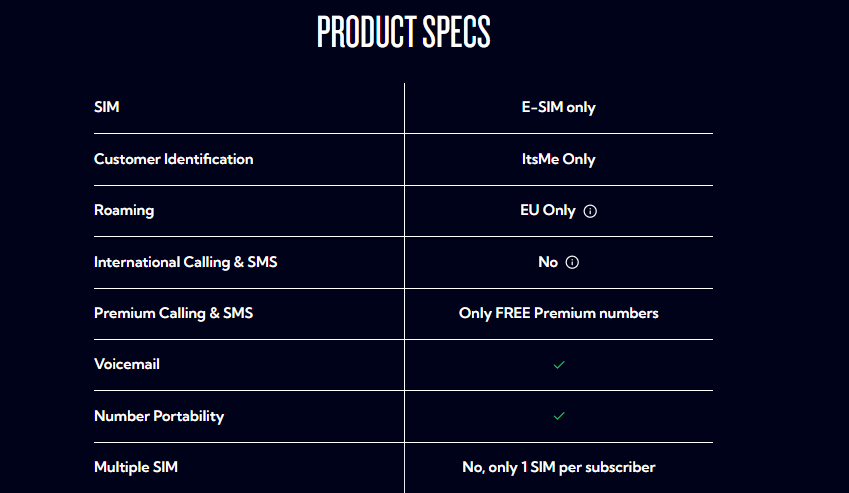
Task: Click the International Calling & SMS label
Action: point(186,262)
